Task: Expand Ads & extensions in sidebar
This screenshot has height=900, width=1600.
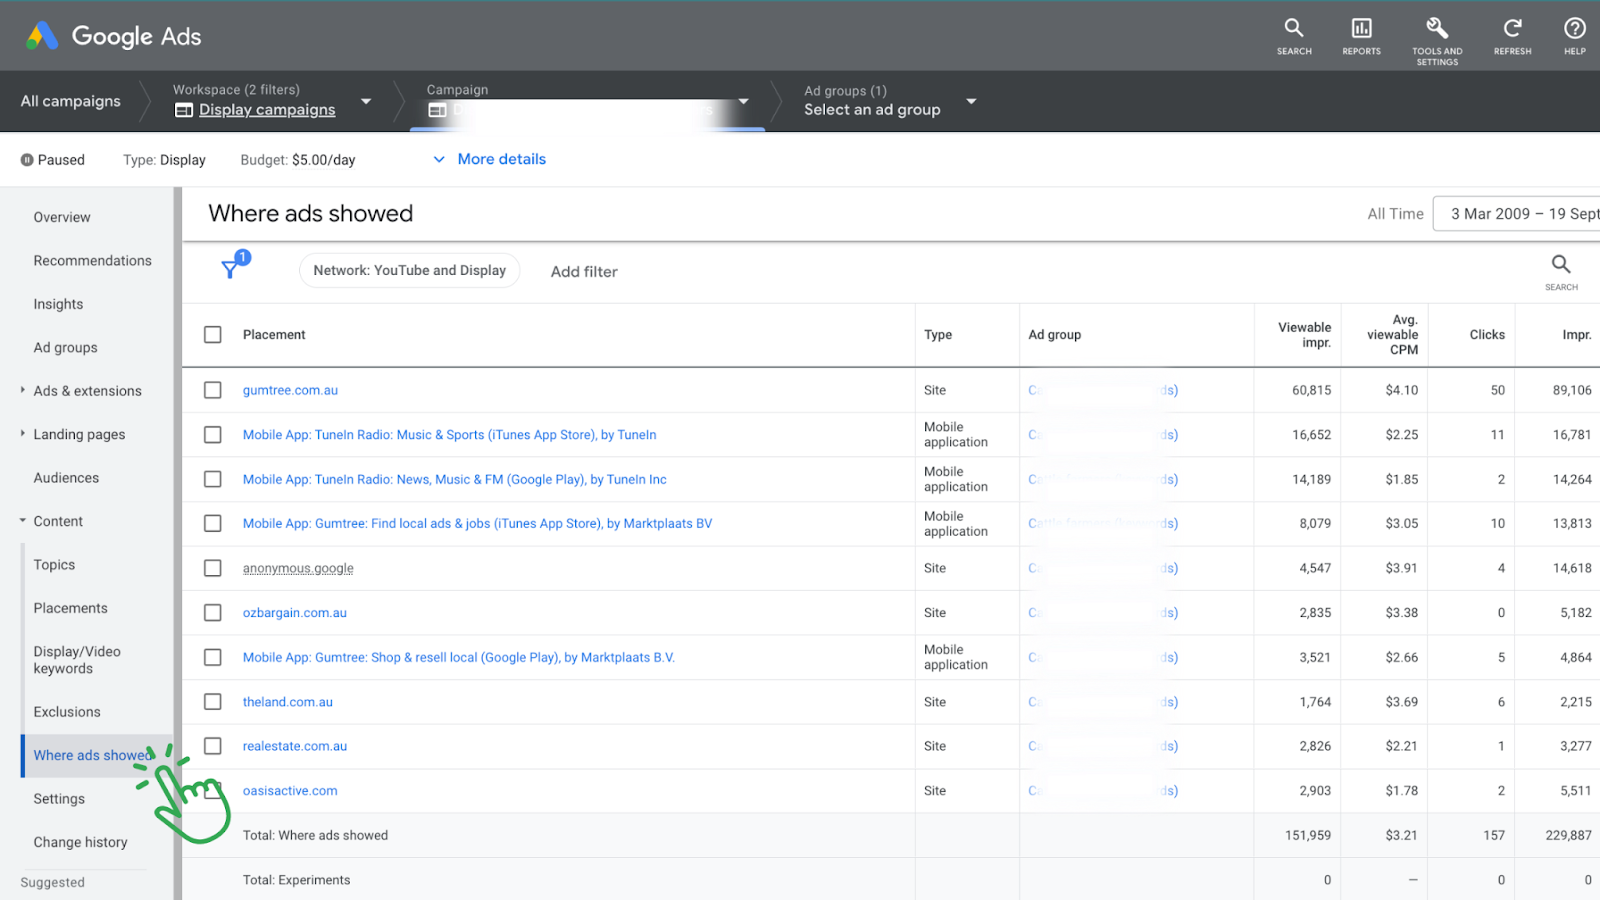Action: pyautogui.click(x=23, y=391)
